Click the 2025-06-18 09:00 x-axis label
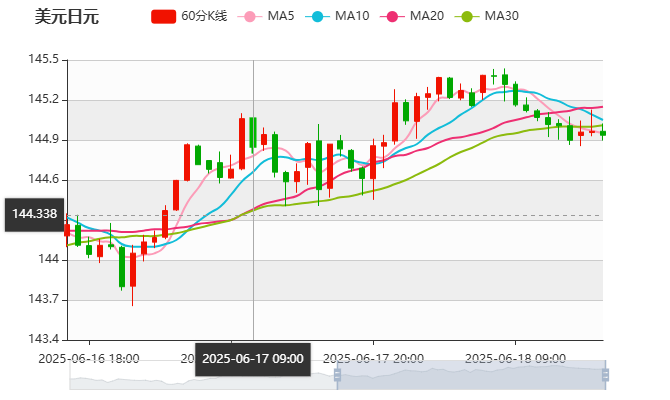670x400 pixels. click(515, 359)
